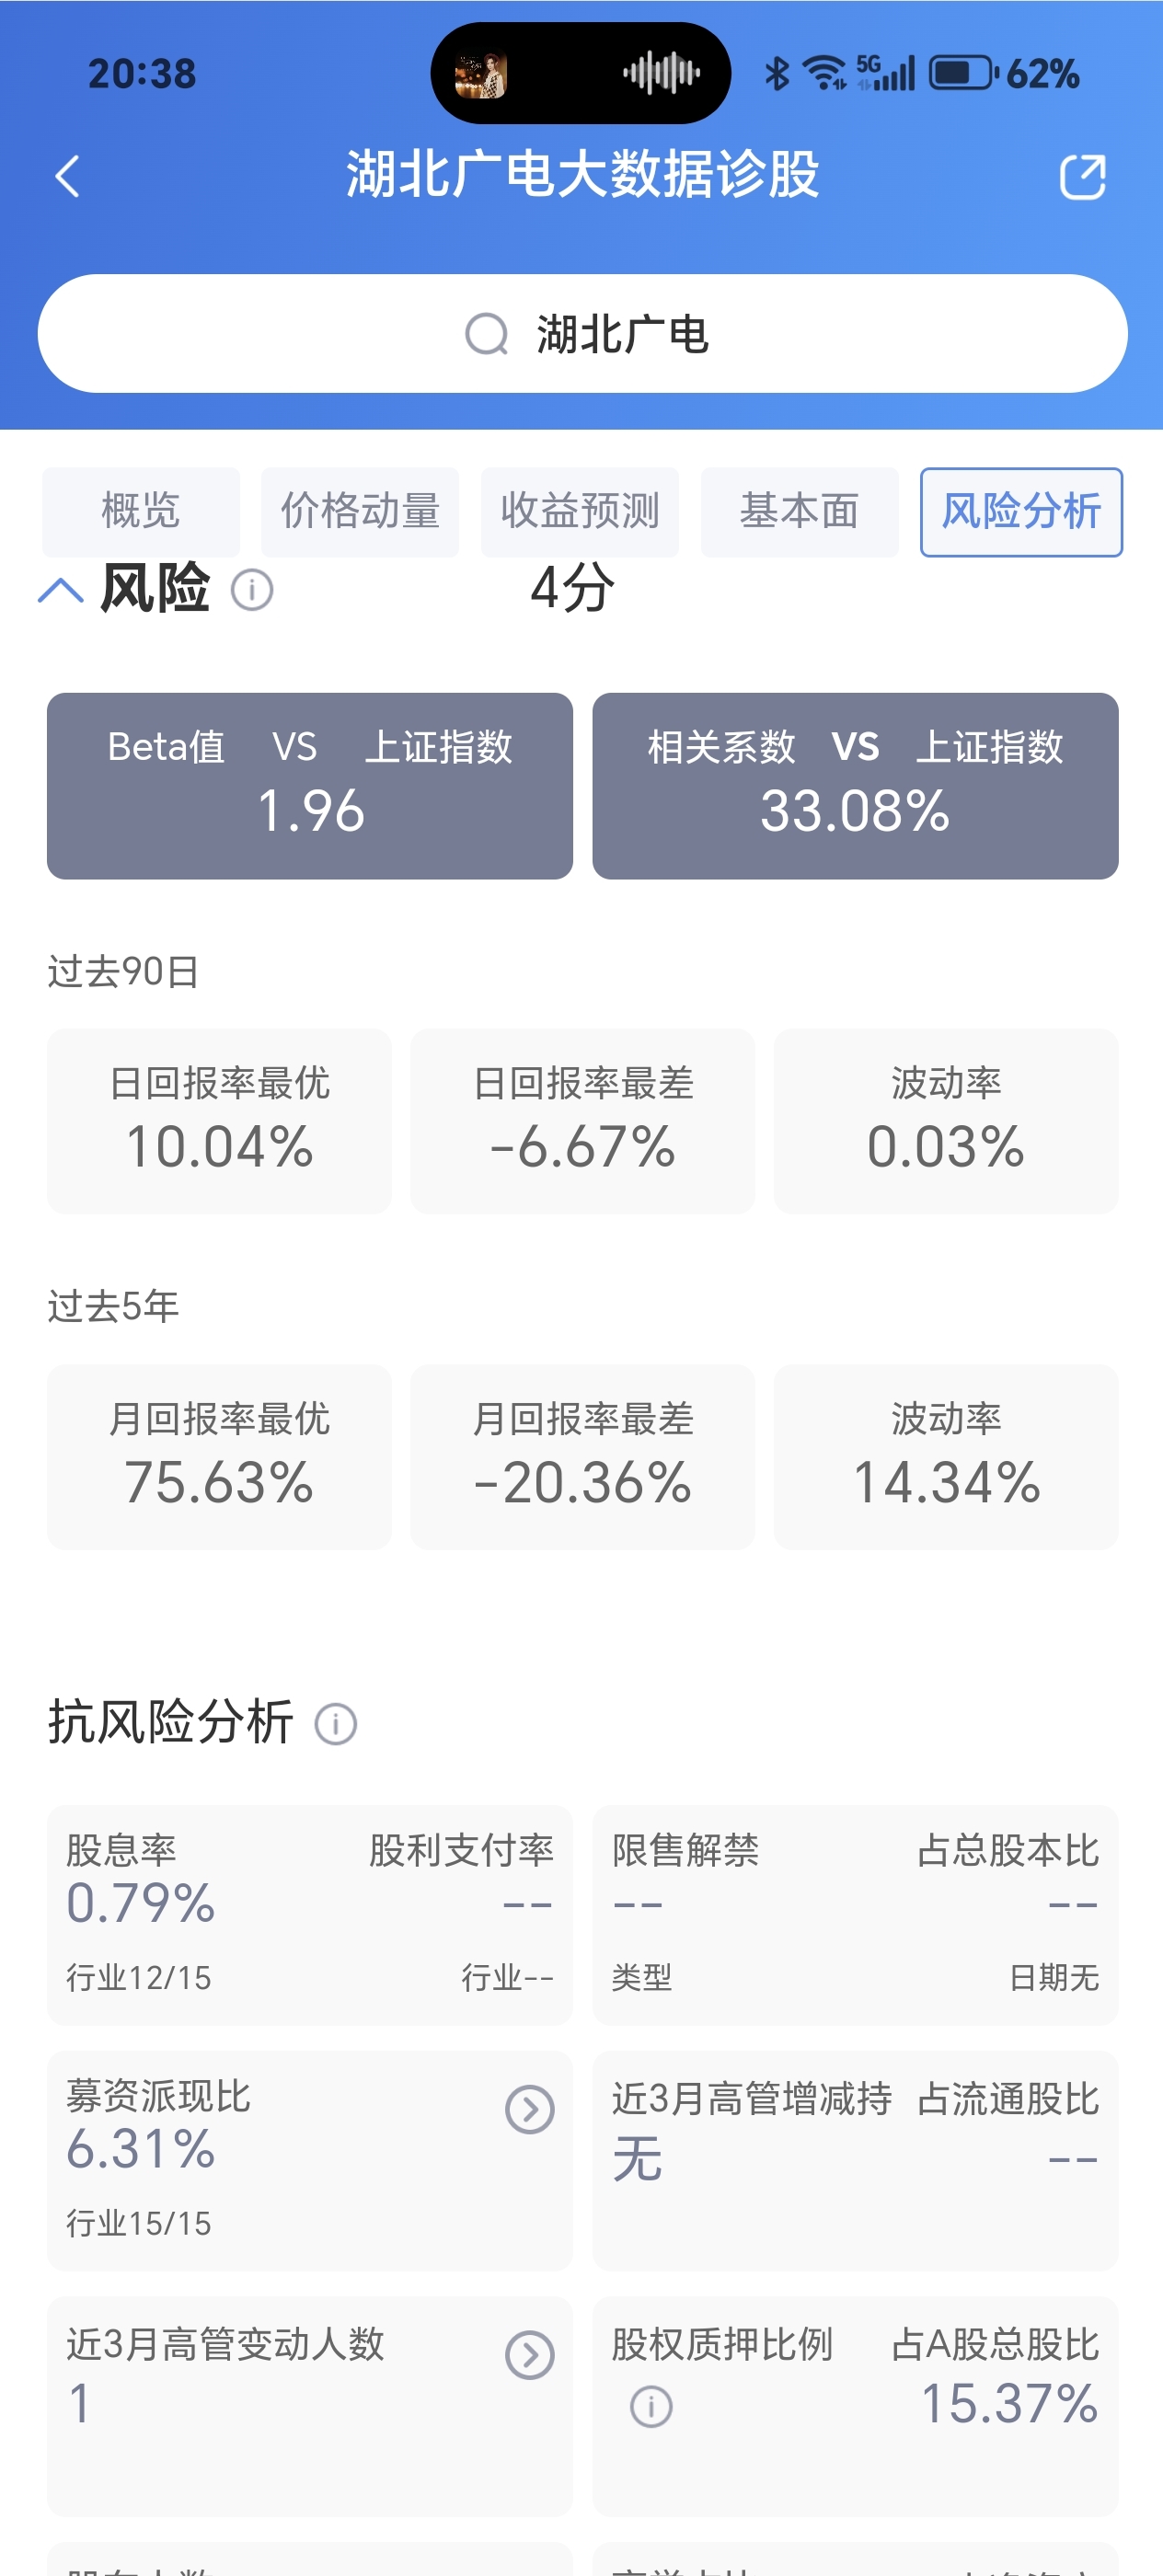
Task: Open info icon next to 风险
Action: [252, 590]
